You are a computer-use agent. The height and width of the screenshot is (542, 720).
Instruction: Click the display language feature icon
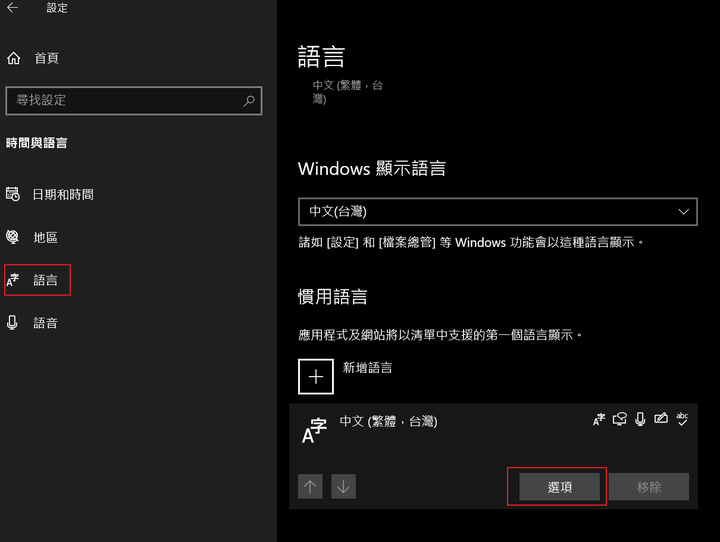click(599, 419)
